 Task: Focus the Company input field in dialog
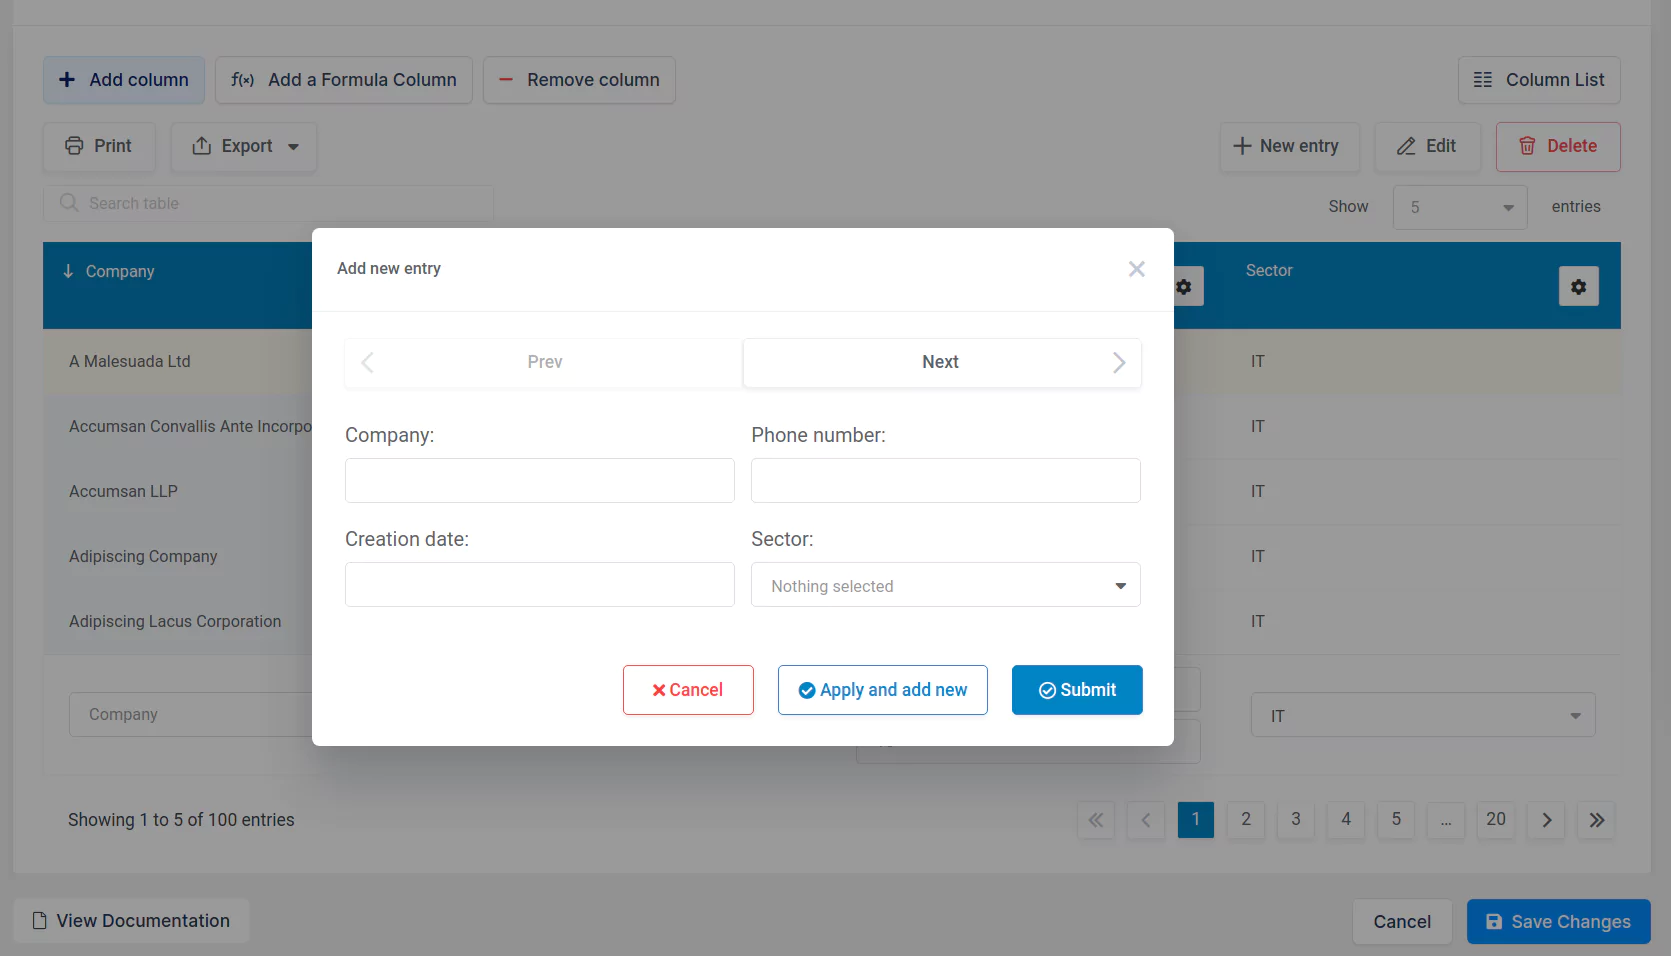pos(540,480)
